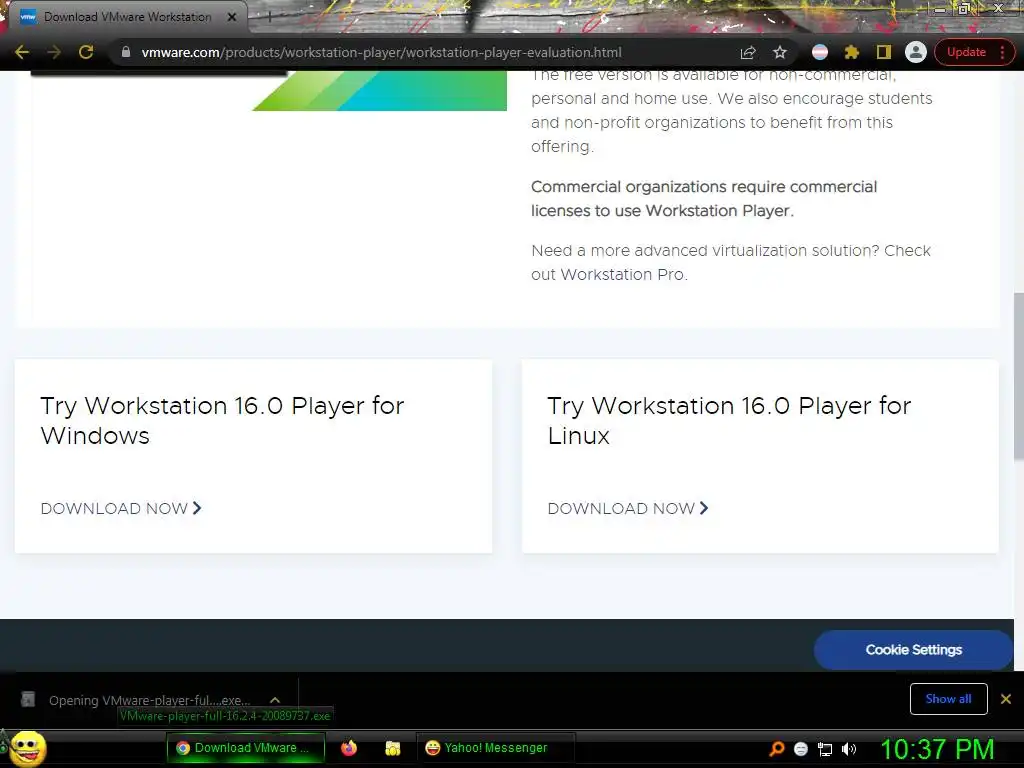Image resolution: width=1024 pixels, height=768 pixels.
Task: Close the Download VMware Workstation tab
Action: [x=232, y=17]
